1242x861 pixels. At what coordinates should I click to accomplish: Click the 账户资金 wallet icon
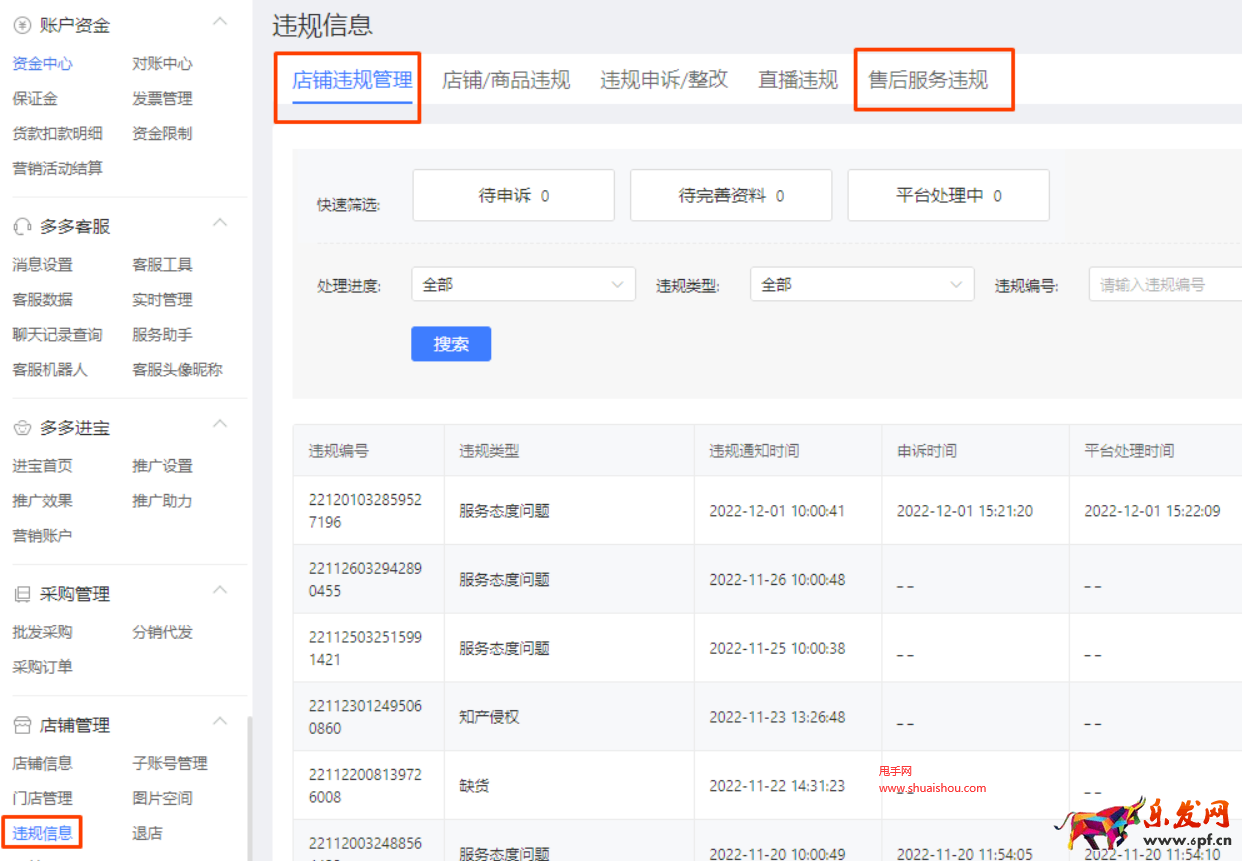point(22,24)
